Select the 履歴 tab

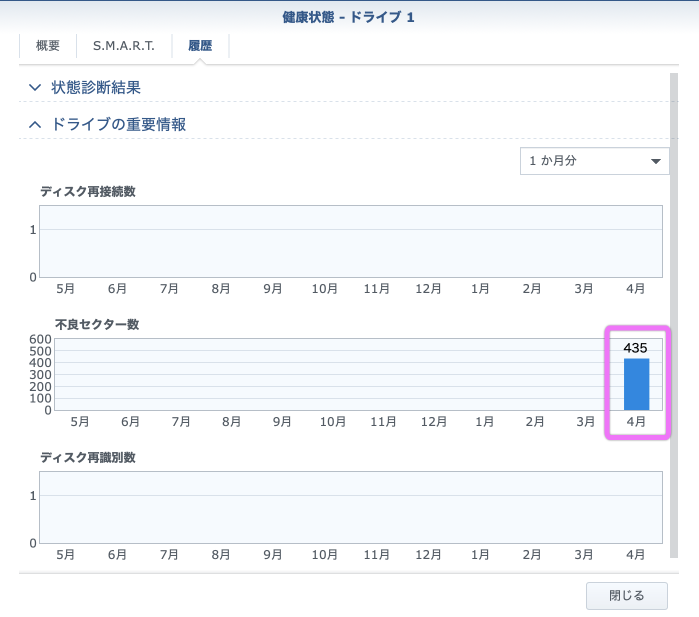coord(200,46)
